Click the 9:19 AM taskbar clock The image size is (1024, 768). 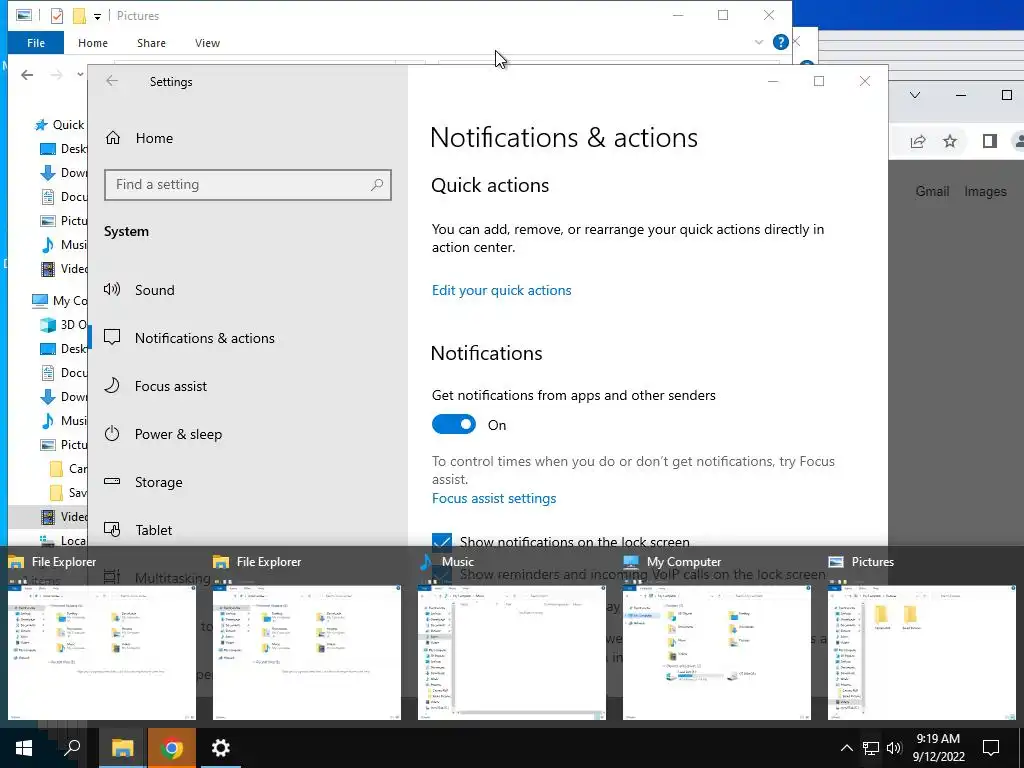938,748
